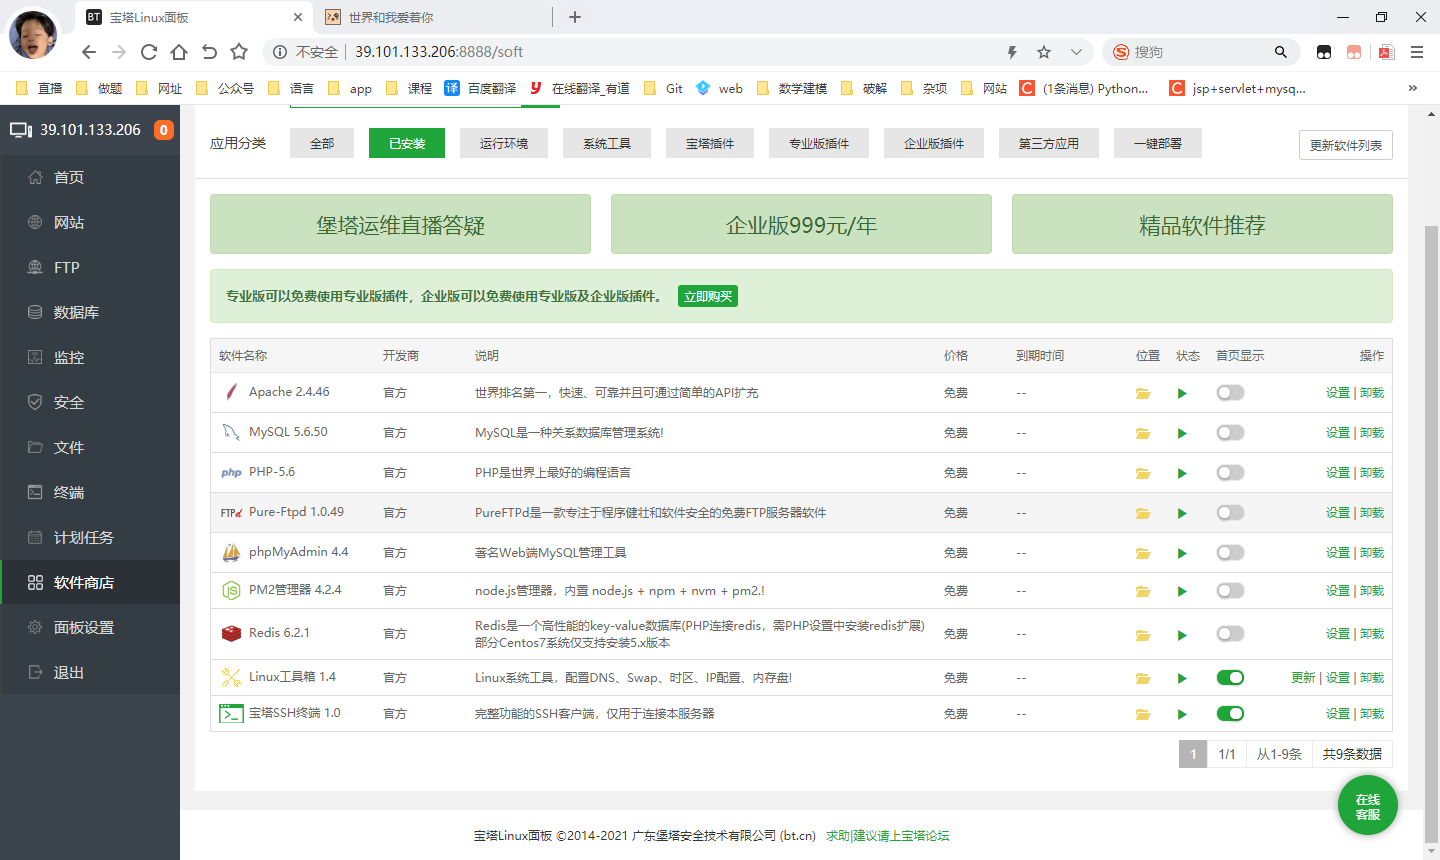Open the online customer service bubble

[x=1367, y=805]
